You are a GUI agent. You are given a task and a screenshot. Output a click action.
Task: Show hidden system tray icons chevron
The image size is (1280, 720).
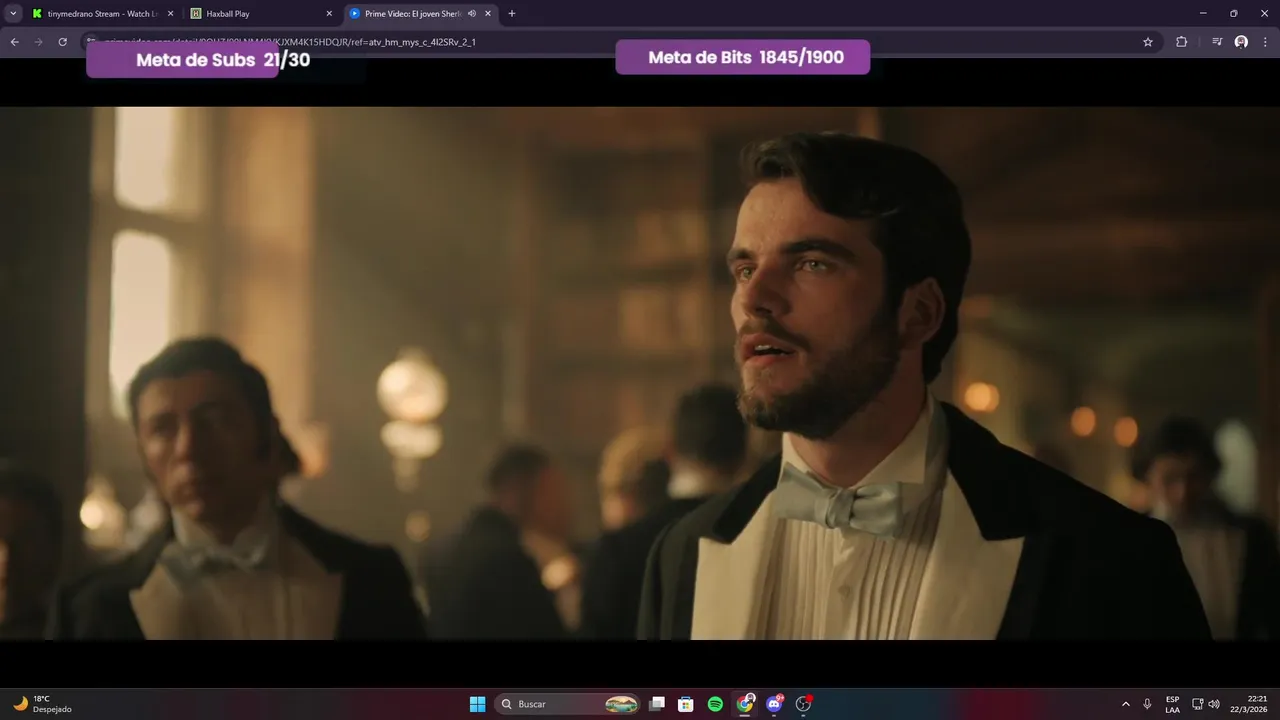tap(1126, 704)
